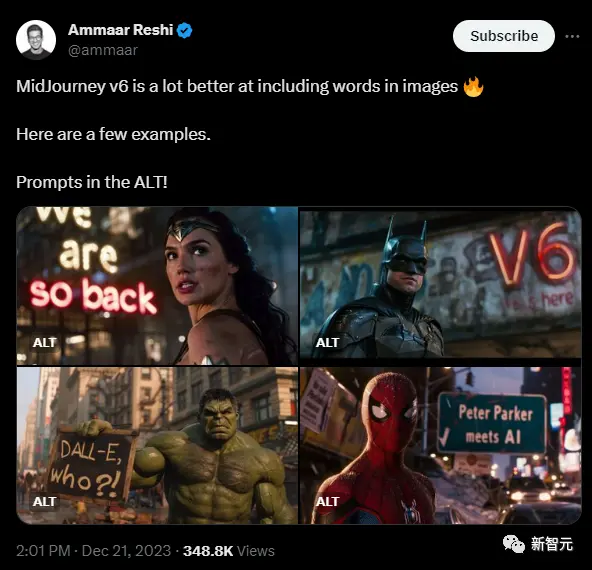The height and width of the screenshot is (570, 592).
Task: Click the 2:01 PM · Dec 21, 2023 timestamp
Action: (94, 551)
